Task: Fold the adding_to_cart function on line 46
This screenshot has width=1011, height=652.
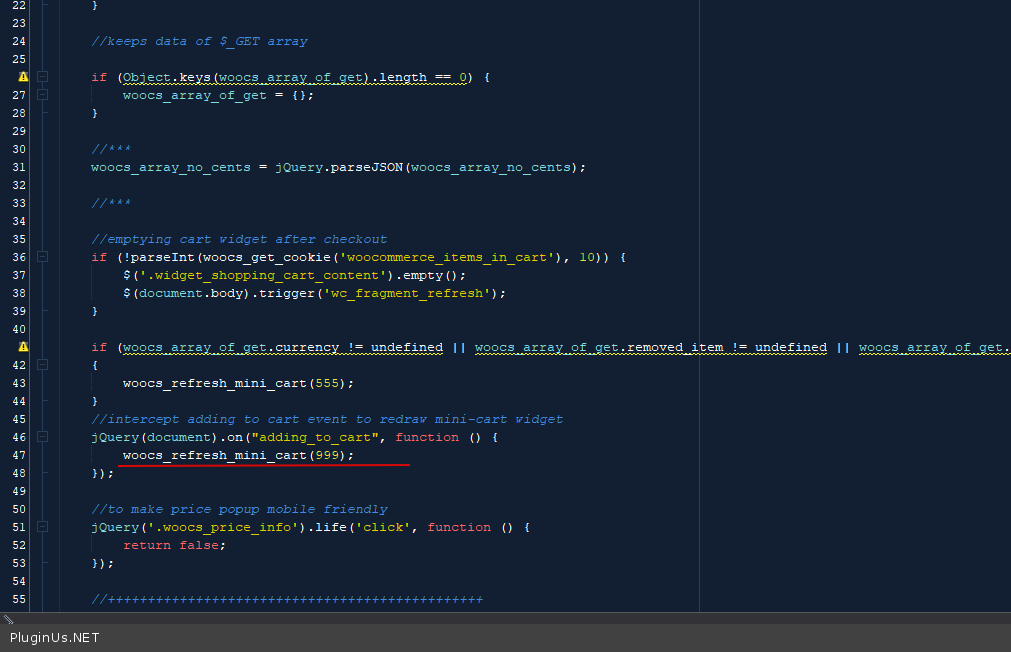Action: coord(42,437)
